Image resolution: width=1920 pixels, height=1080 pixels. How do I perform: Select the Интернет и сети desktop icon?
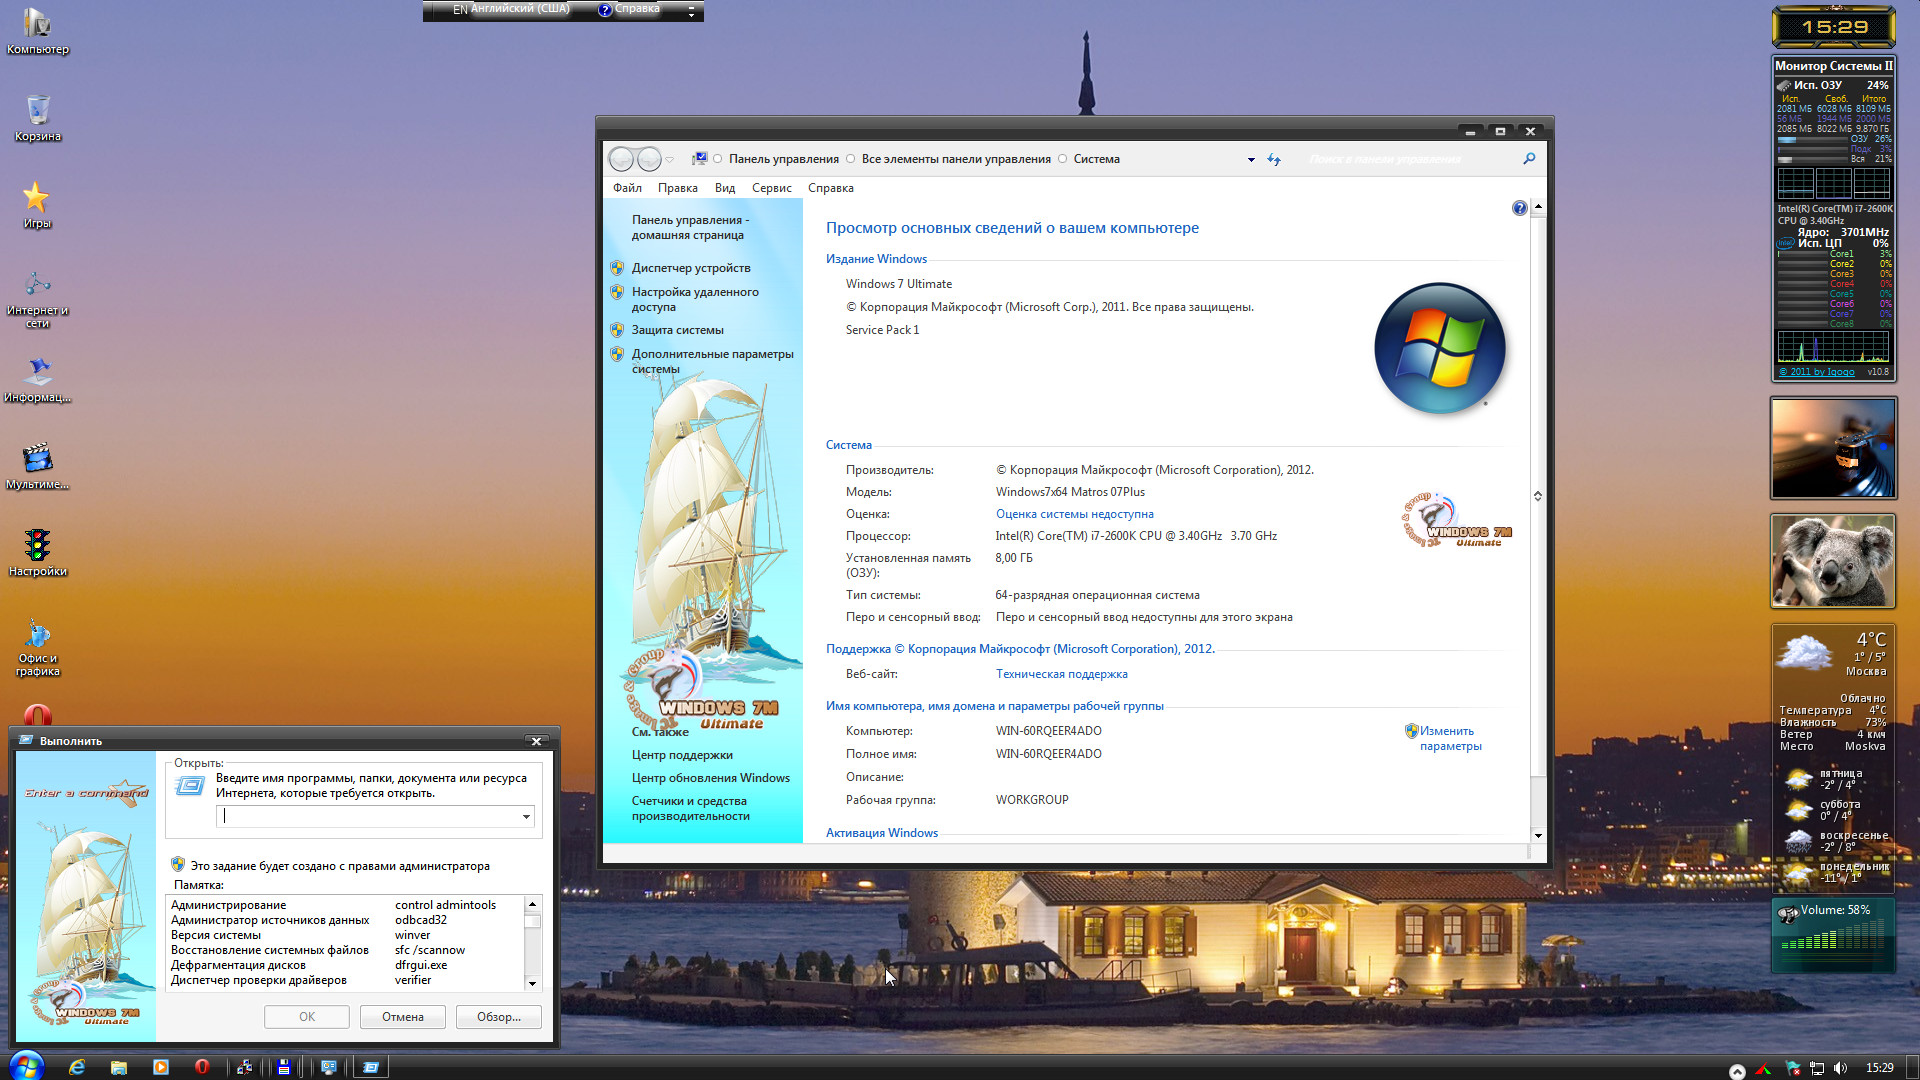pyautogui.click(x=38, y=299)
